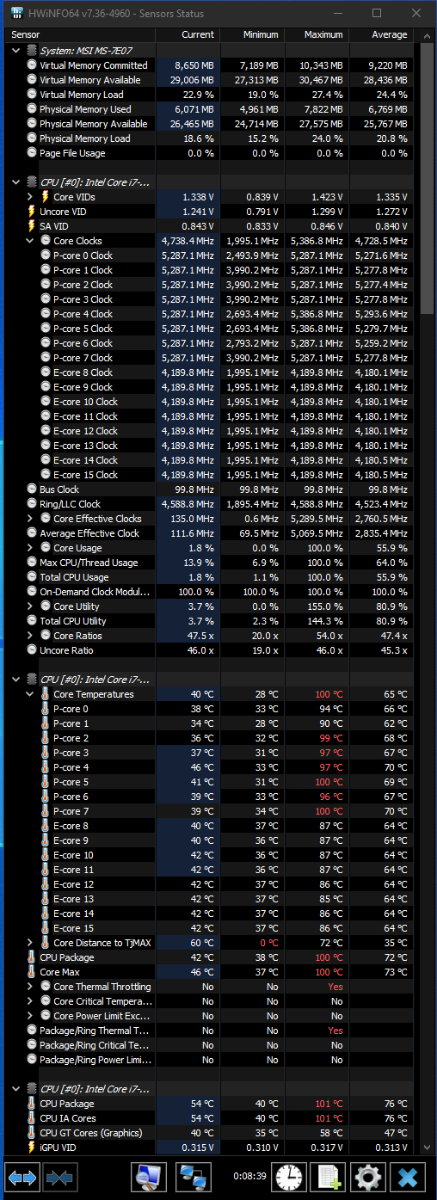Viewport: 437px width, 1200px height.
Task: Select the Virtual Memory Committed row
Action: pyautogui.click(x=208, y=65)
